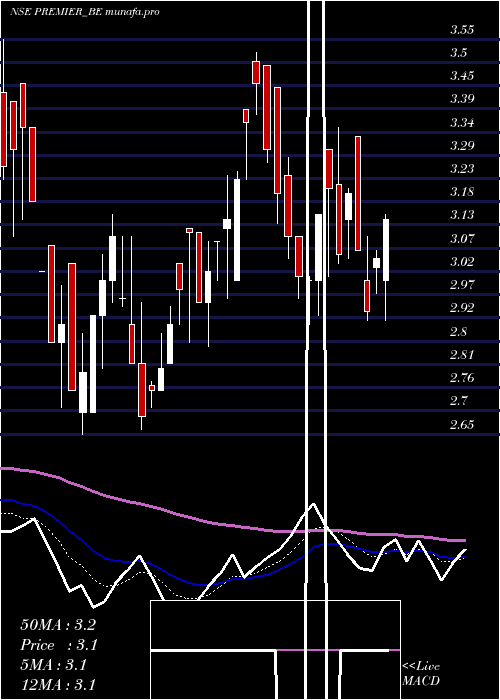Select the 2.92 price axis label
This screenshot has width=500, height=700.
(x=462, y=308)
